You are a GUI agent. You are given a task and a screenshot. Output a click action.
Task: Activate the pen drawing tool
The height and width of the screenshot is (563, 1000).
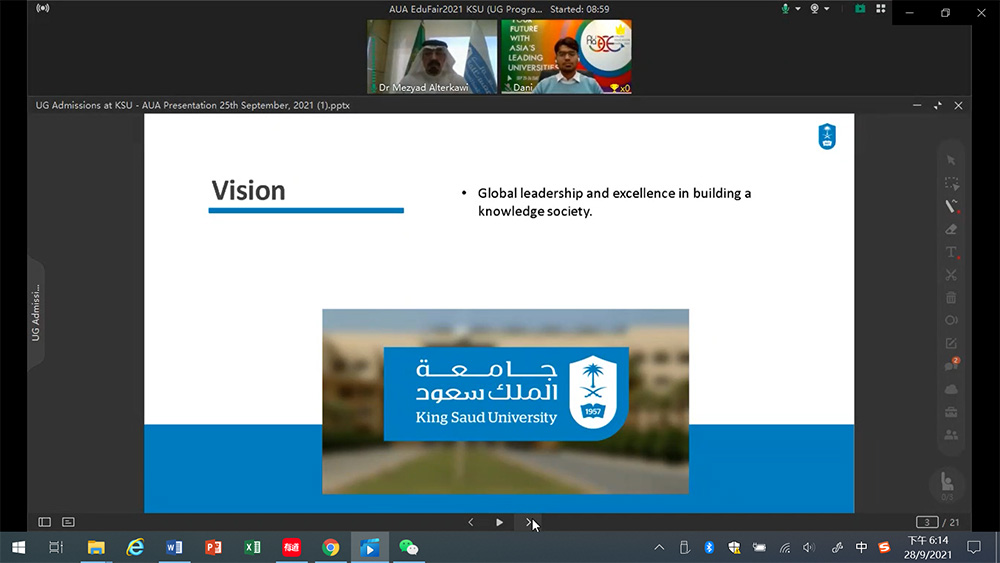pyautogui.click(x=951, y=206)
